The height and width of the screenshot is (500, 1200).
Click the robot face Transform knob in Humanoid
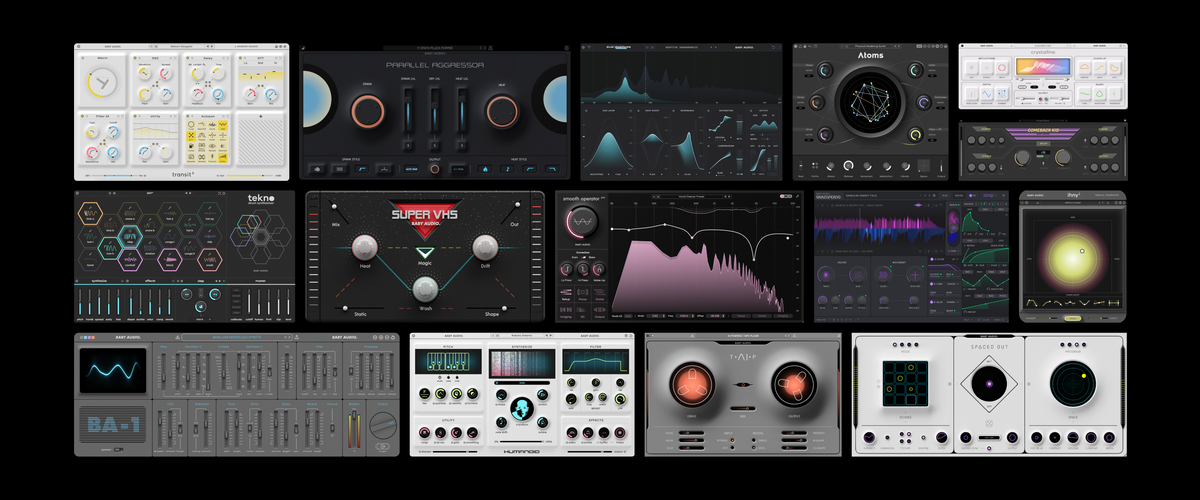click(x=522, y=409)
